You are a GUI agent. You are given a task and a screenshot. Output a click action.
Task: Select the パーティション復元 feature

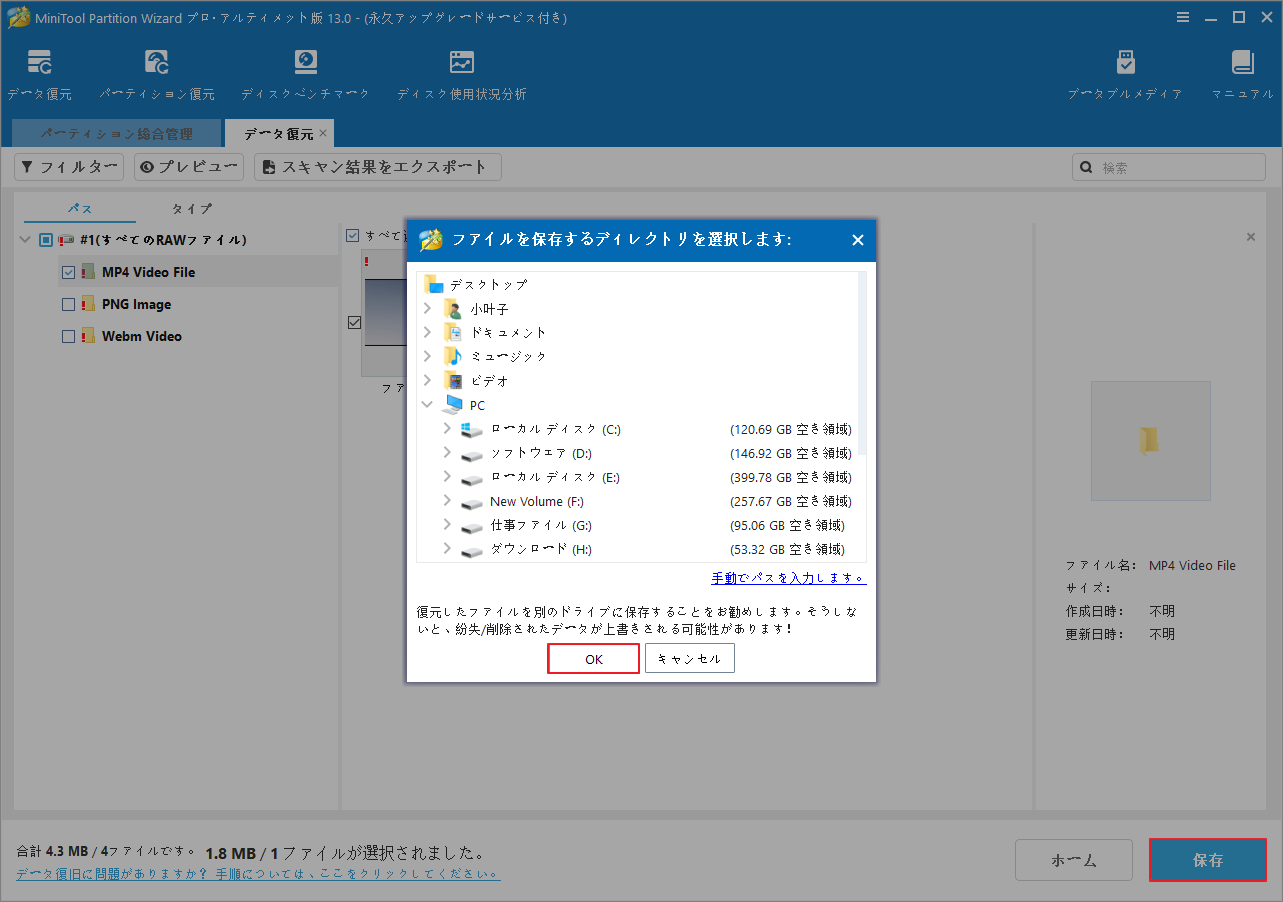[156, 72]
